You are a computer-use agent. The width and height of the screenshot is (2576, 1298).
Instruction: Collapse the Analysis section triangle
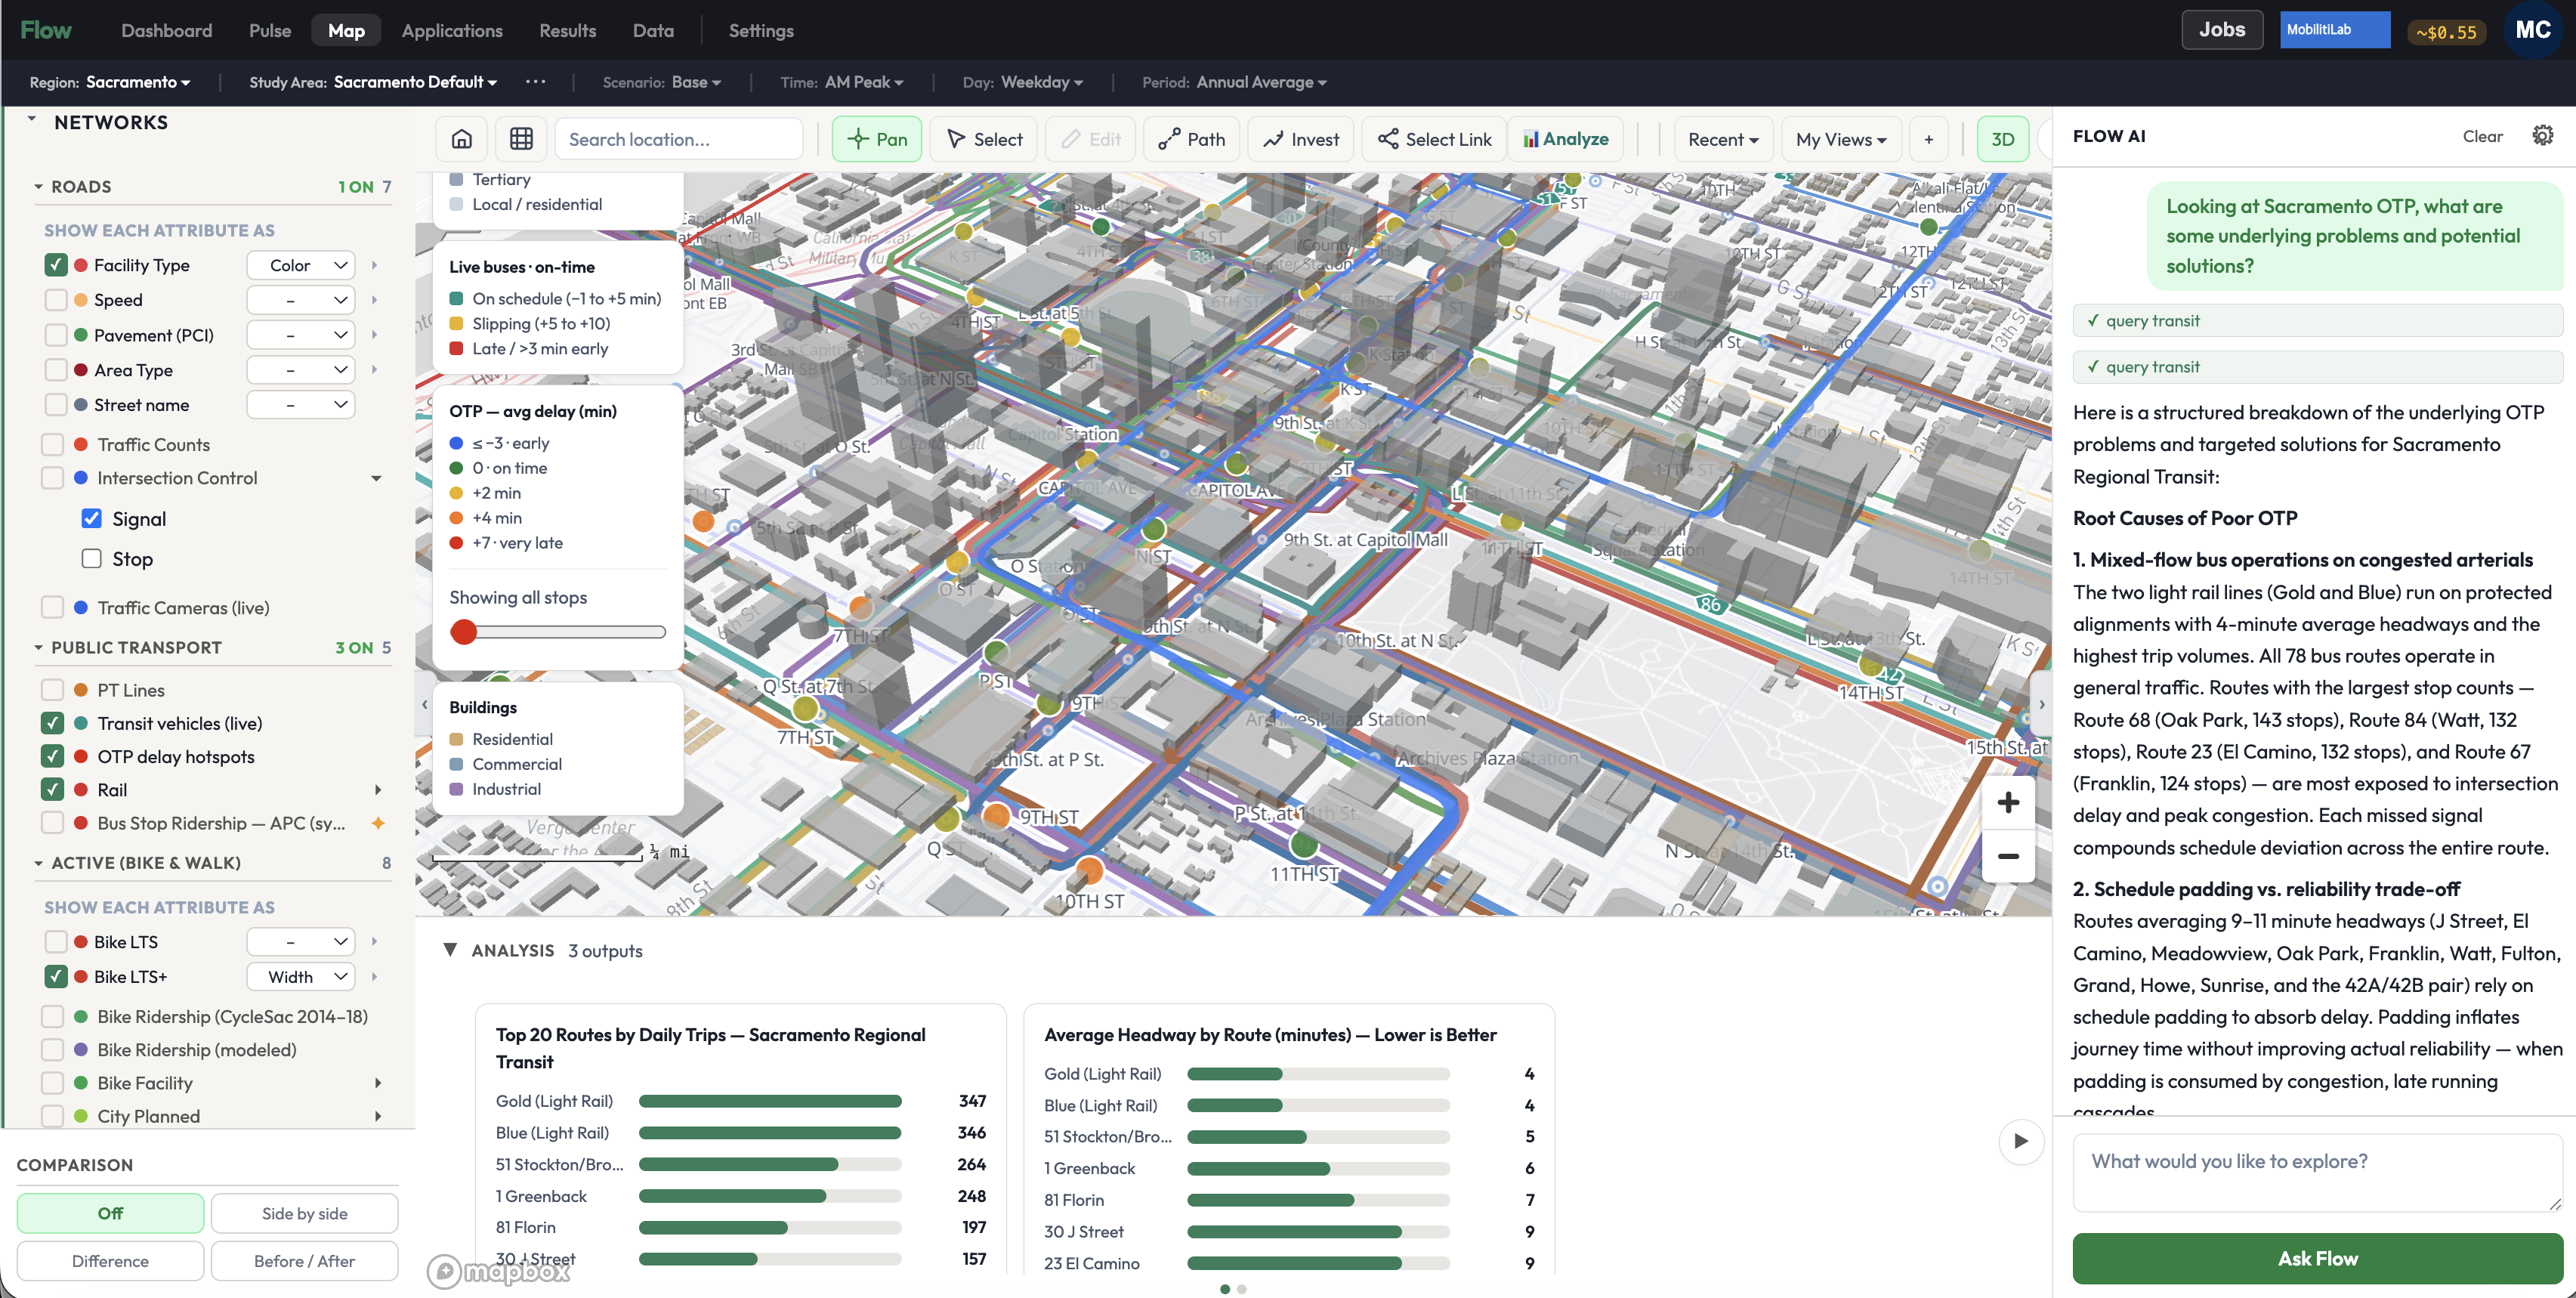click(450, 950)
